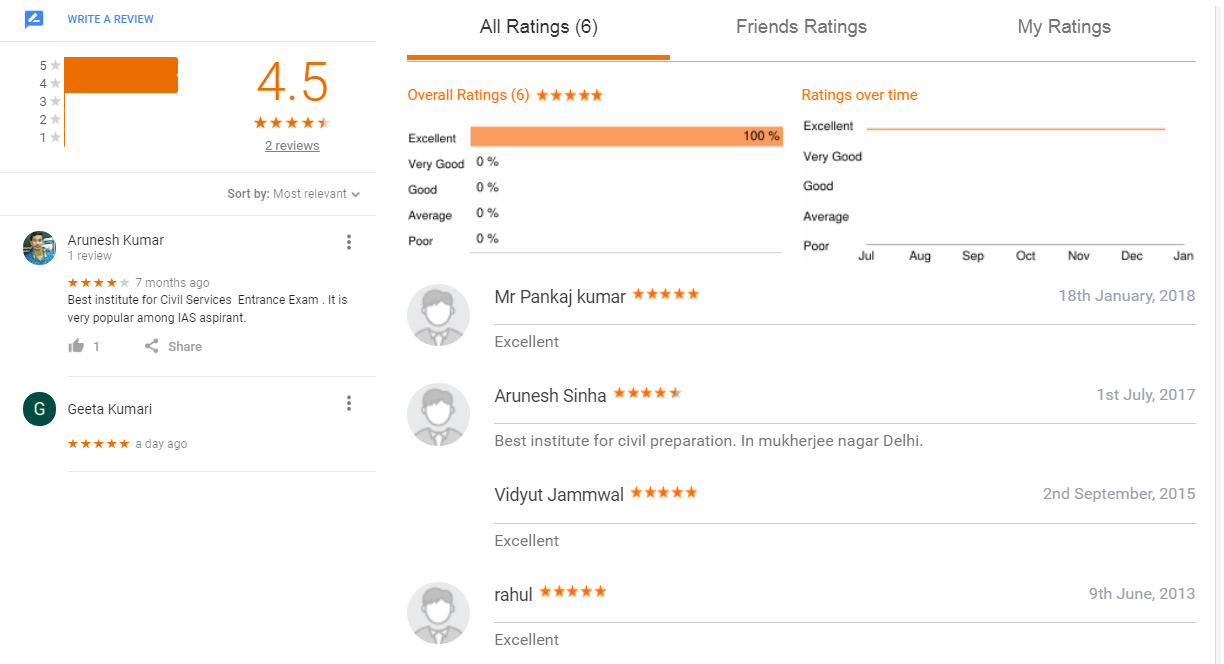Click Arunesh Sinha's avatar icon
Screen dimensions: 1224x664
click(438, 414)
